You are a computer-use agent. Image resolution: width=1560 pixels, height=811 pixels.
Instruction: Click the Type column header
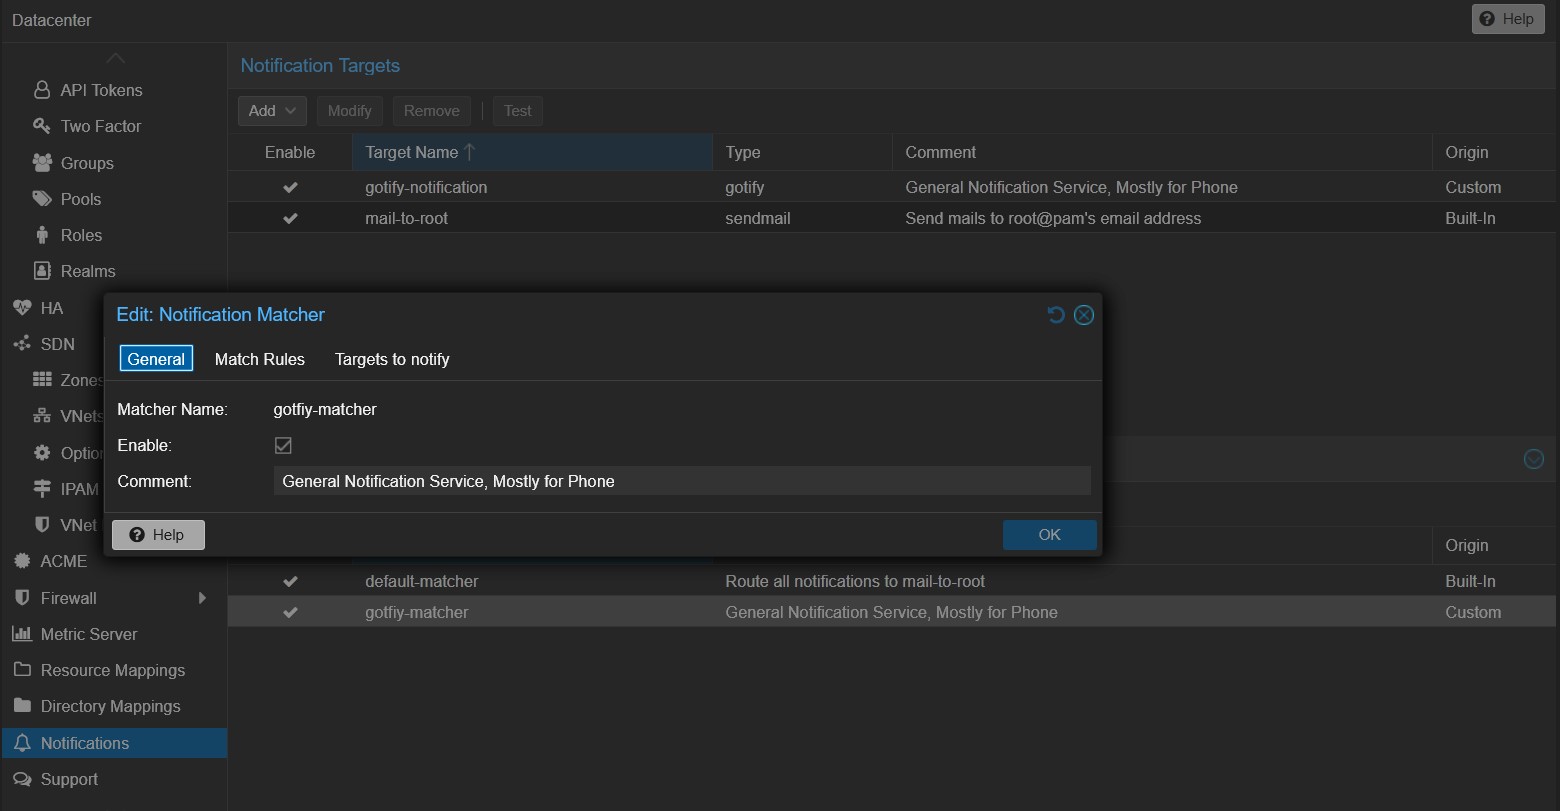pyautogui.click(x=802, y=152)
